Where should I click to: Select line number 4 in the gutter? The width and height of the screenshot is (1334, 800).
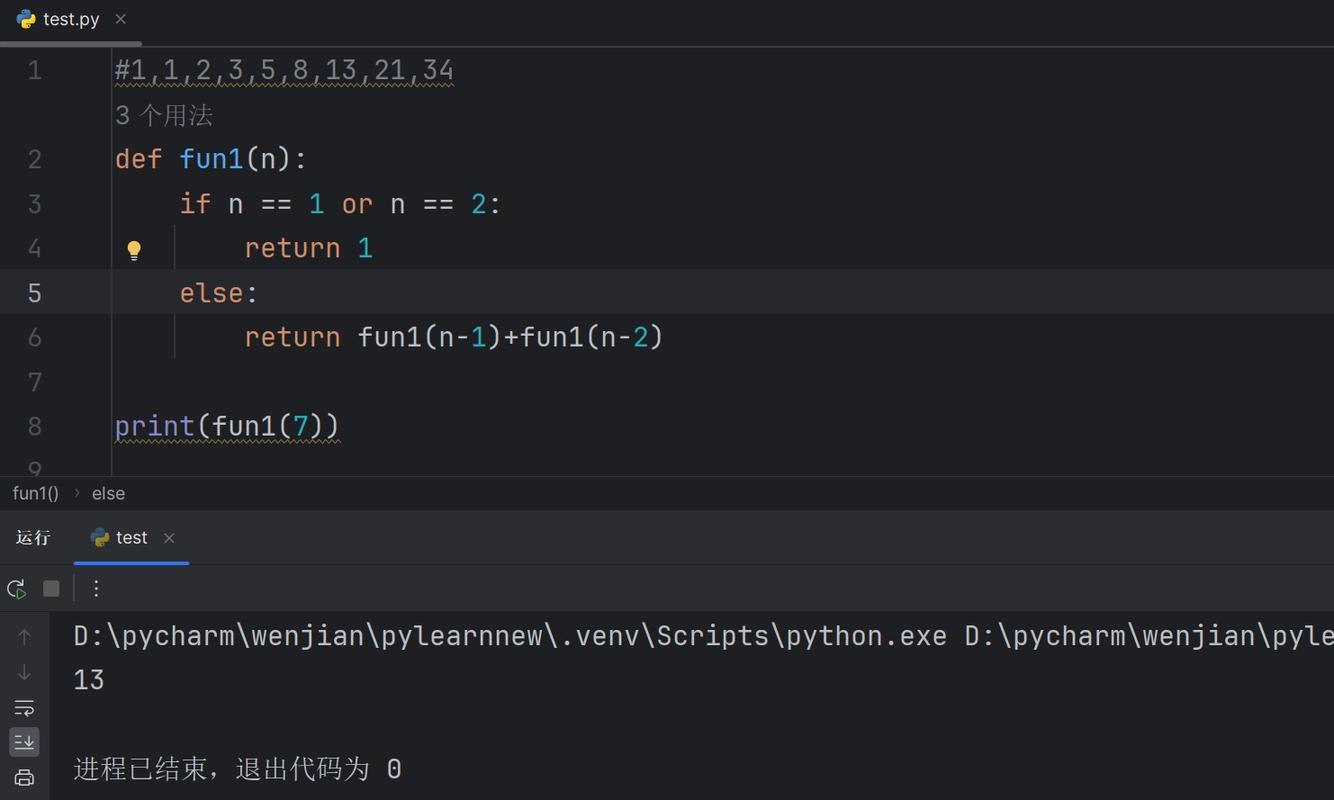click(34, 248)
